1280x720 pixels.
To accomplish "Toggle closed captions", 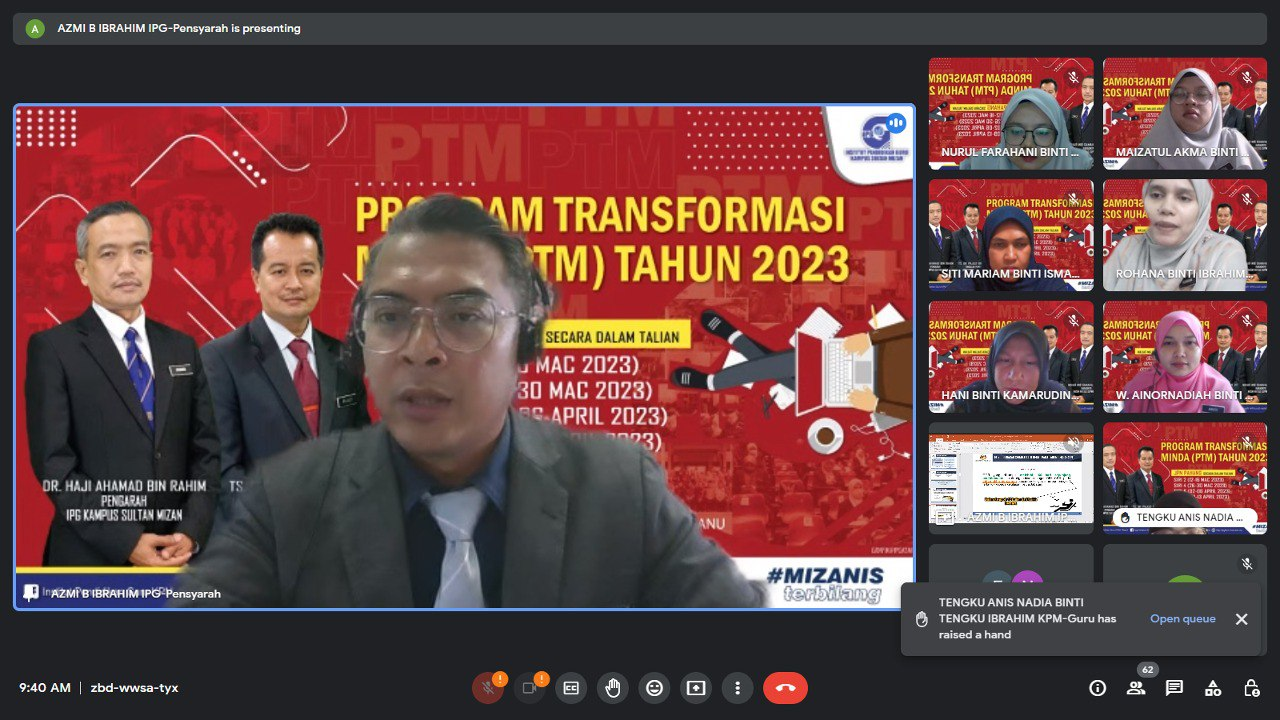I will pos(571,688).
